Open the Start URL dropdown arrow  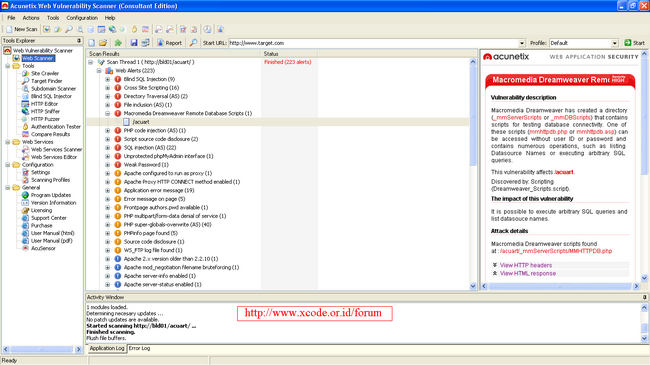[521, 43]
